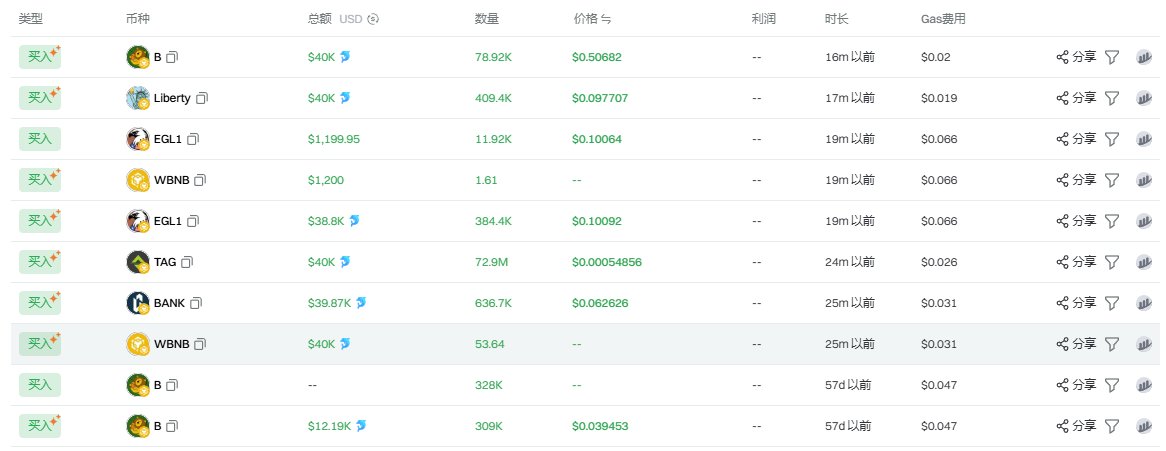Filter by the B $12.19K row

point(1112,426)
